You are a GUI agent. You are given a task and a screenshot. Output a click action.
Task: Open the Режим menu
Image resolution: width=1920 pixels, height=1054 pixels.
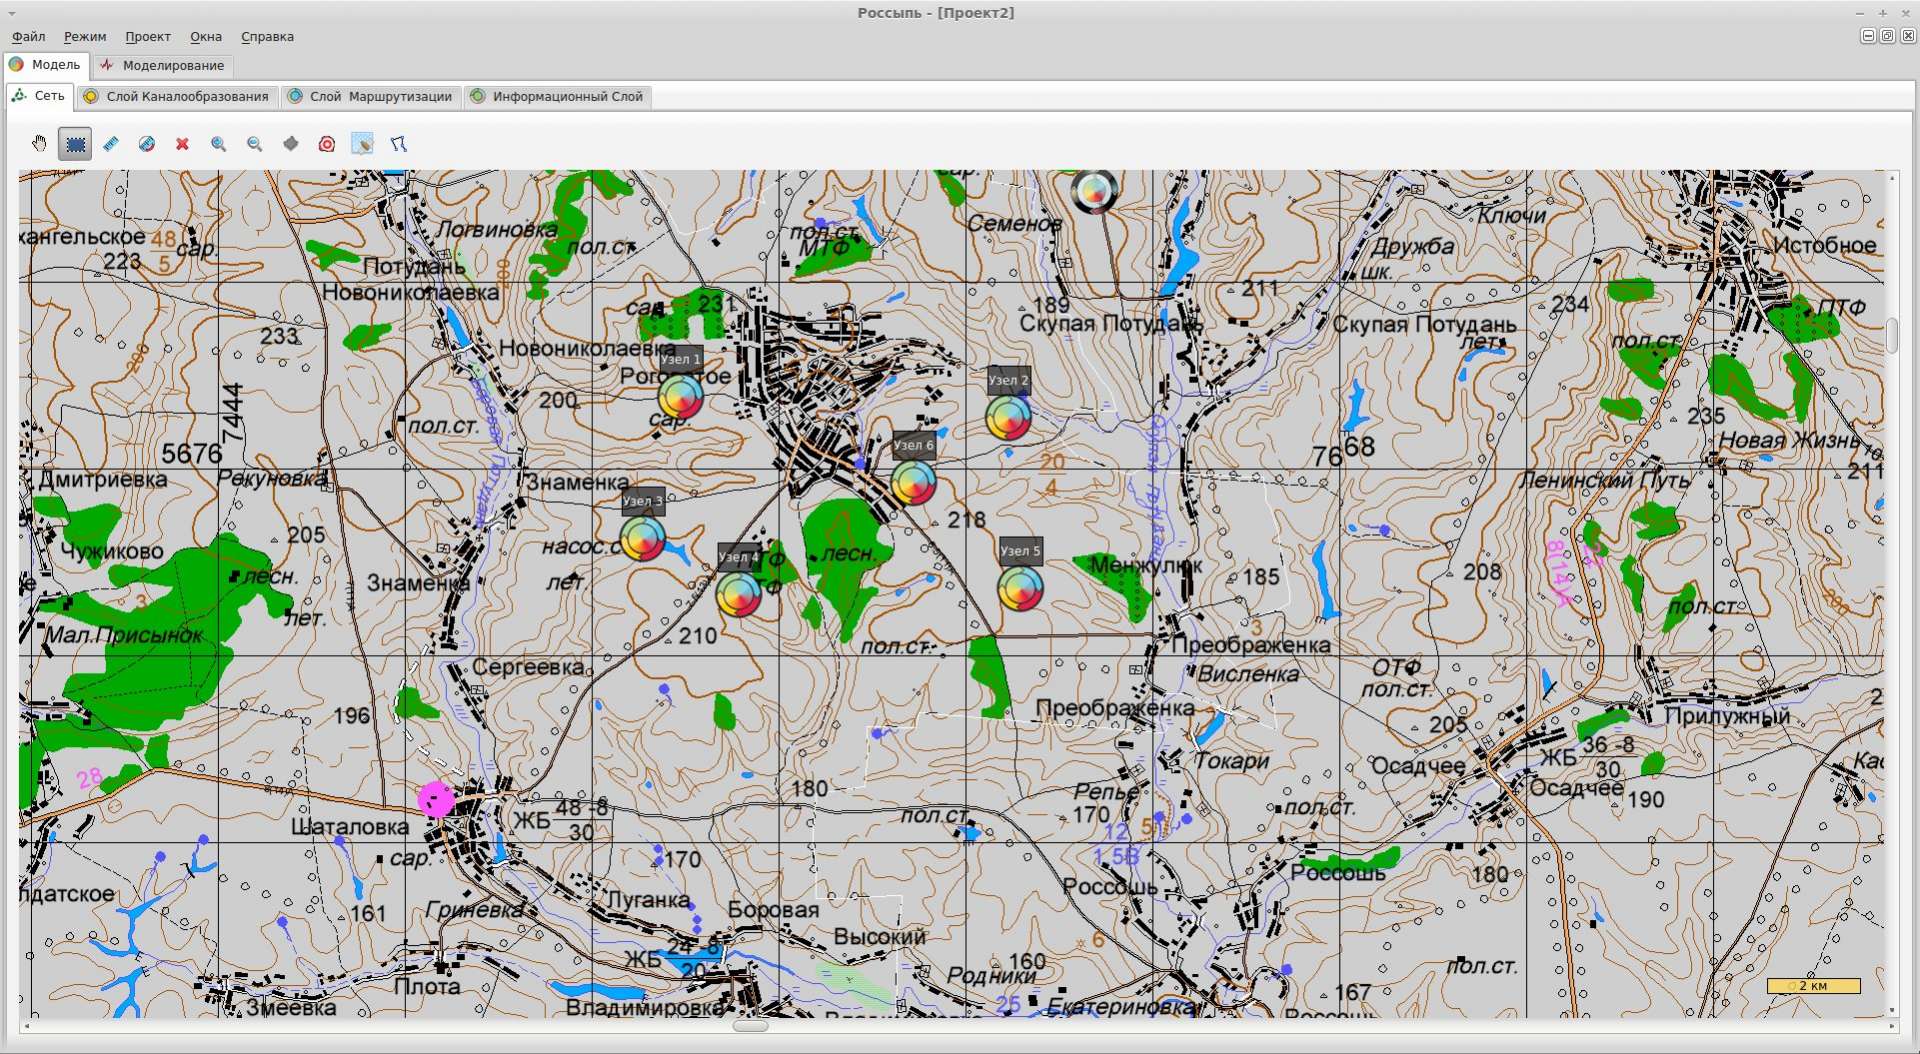pos(85,36)
